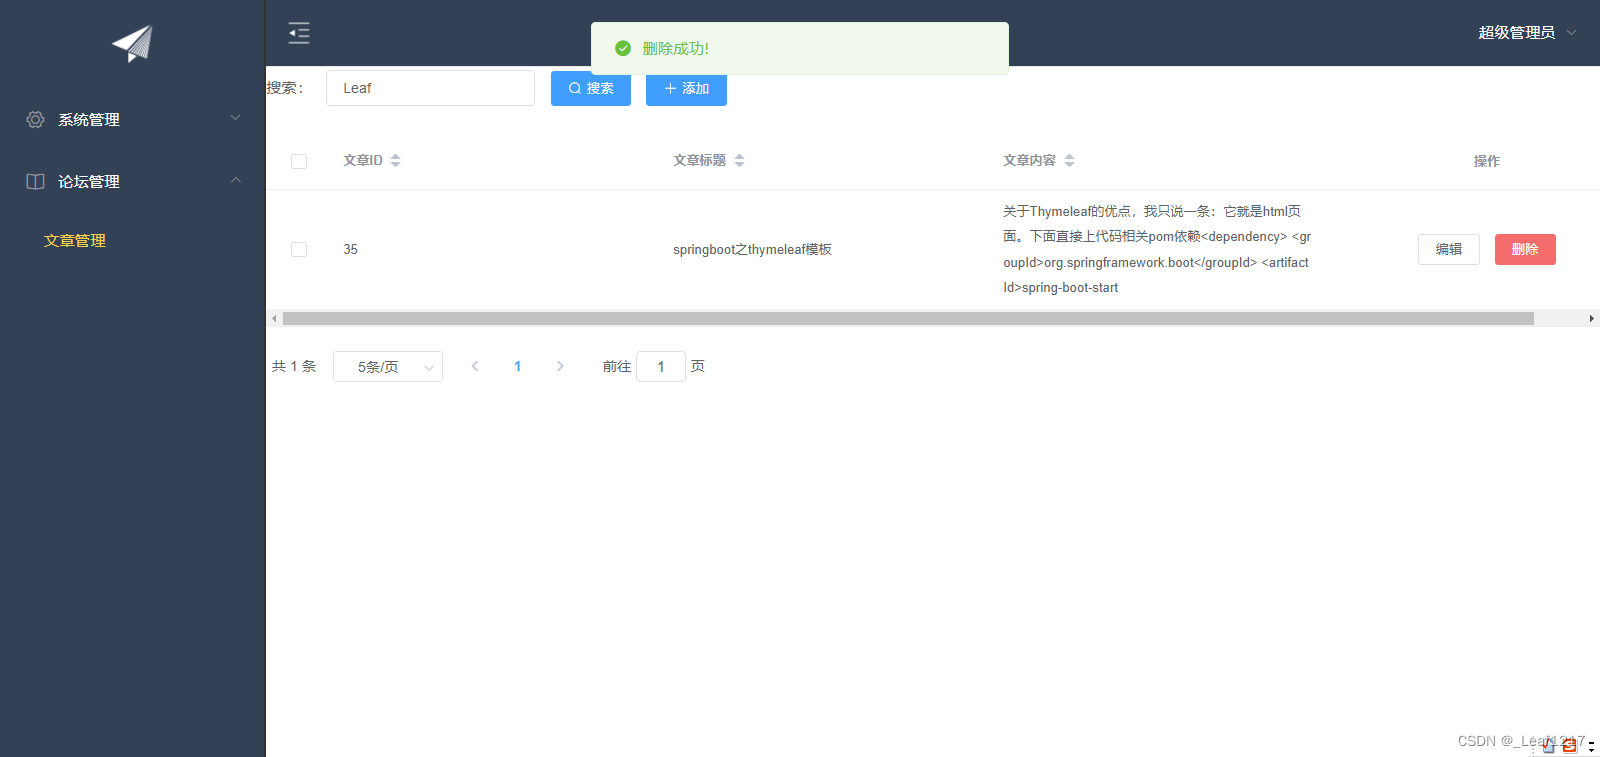Image resolution: width=1600 pixels, height=757 pixels.
Task: Click the article content text about Thymeleaf
Action: [1157, 249]
